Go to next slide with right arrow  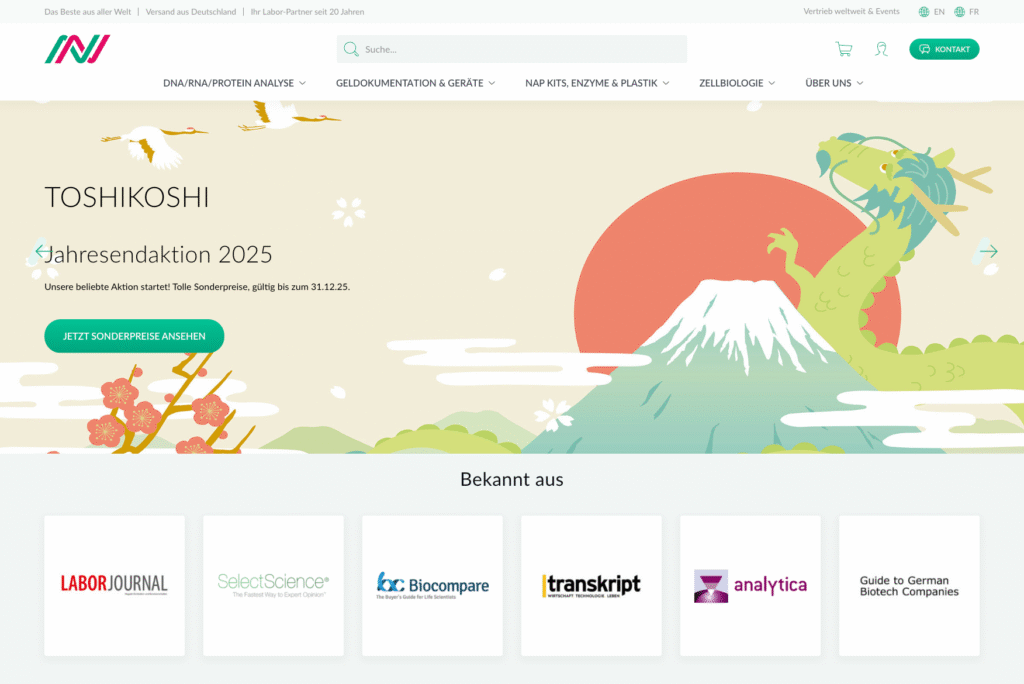(x=988, y=251)
